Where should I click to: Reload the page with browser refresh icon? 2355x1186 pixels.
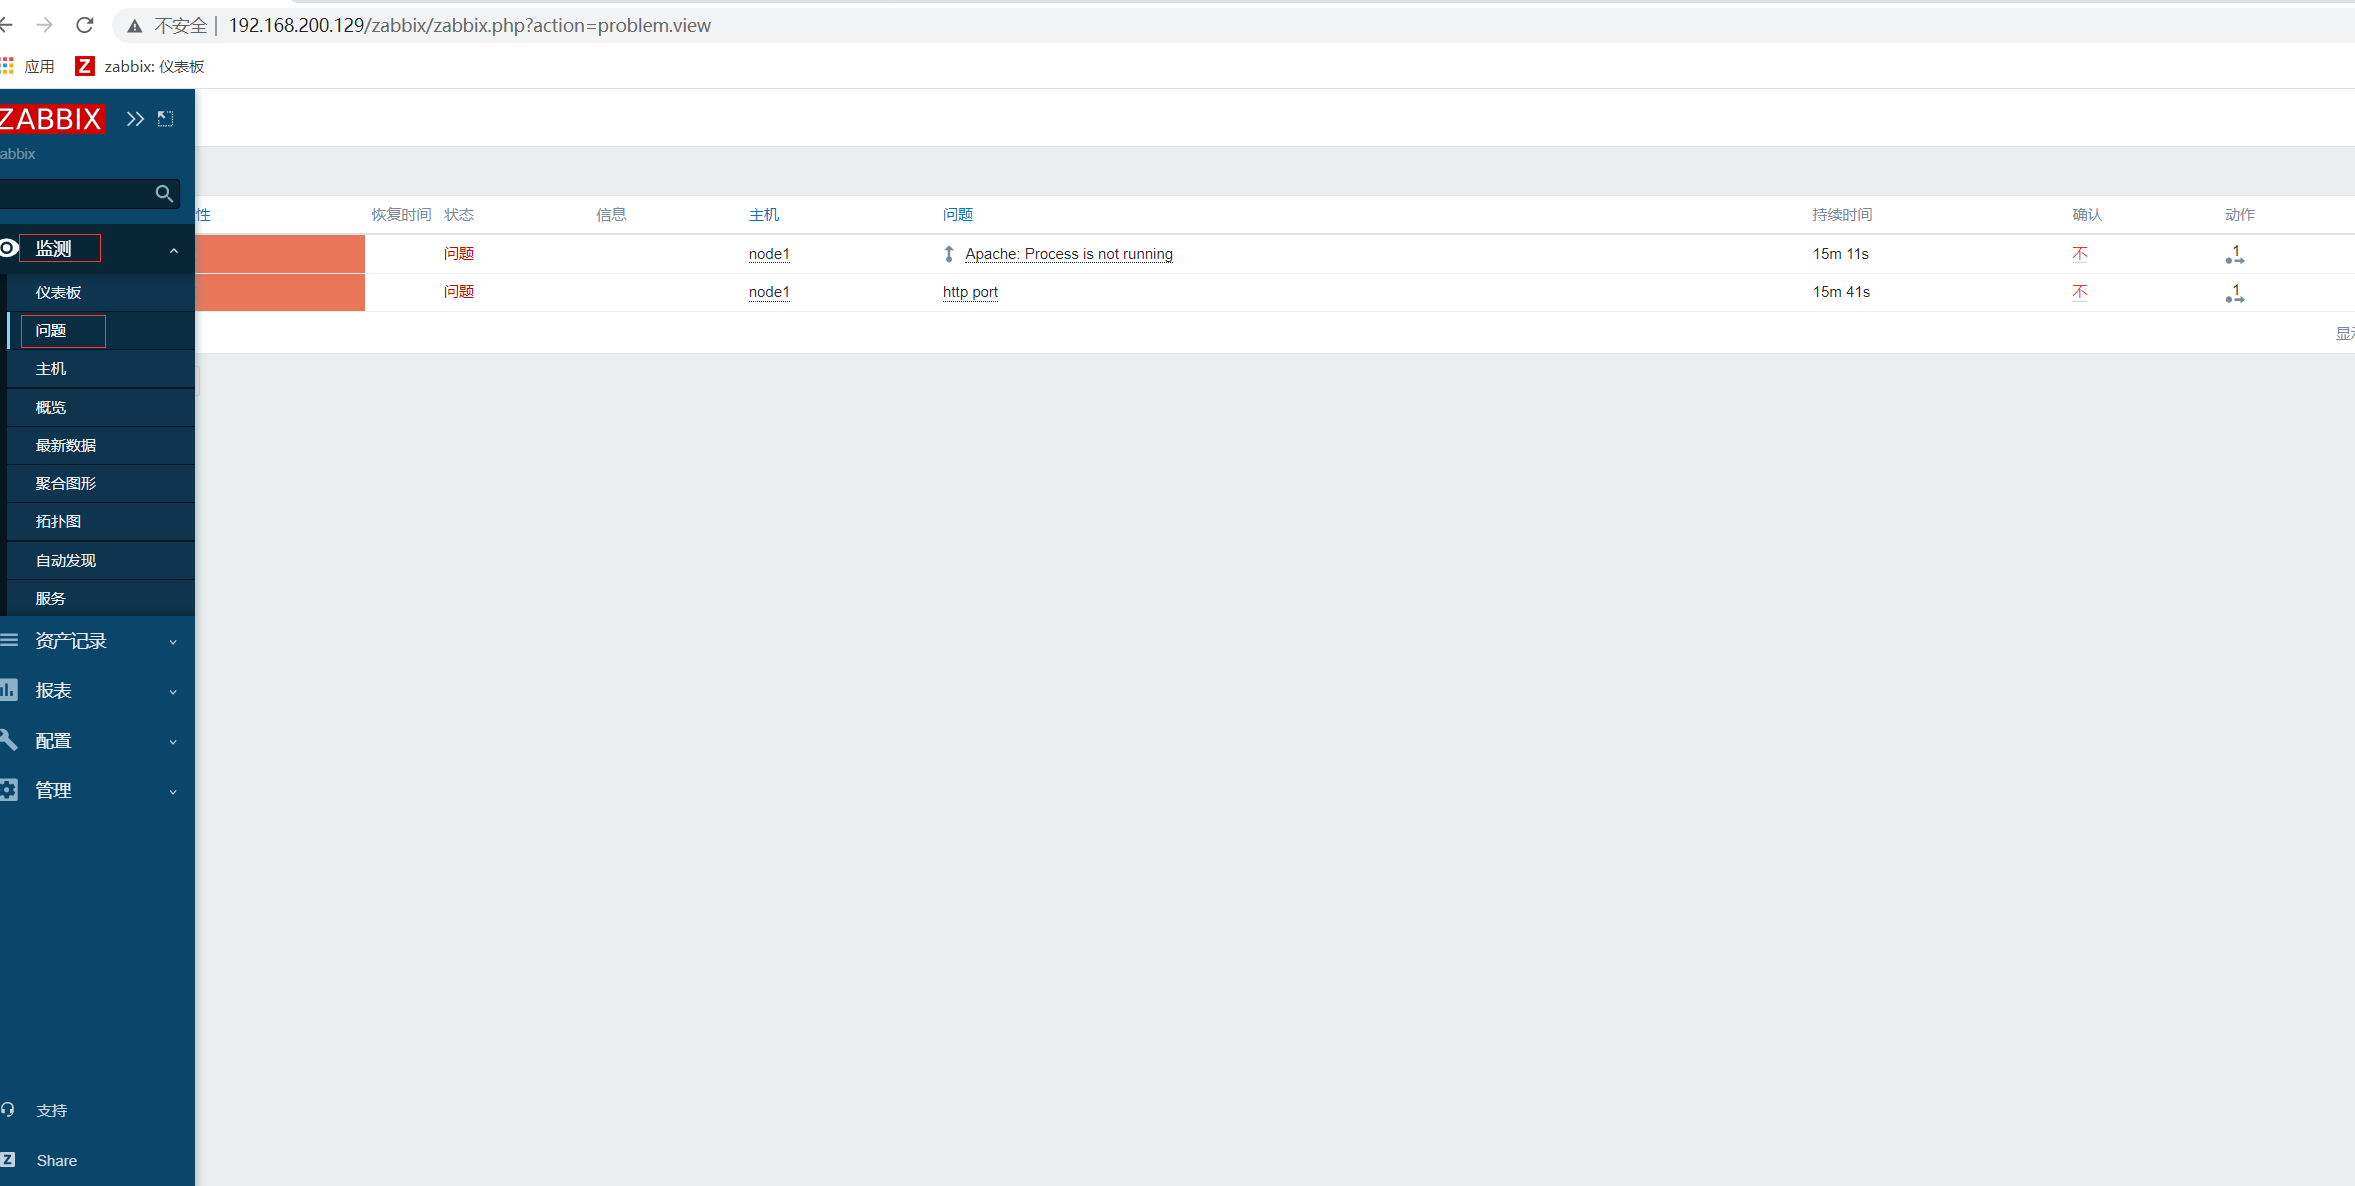pyautogui.click(x=85, y=25)
